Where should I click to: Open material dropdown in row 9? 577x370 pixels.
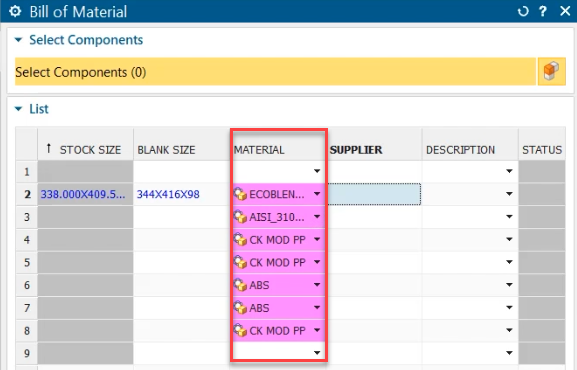click(x=317, y=353)
